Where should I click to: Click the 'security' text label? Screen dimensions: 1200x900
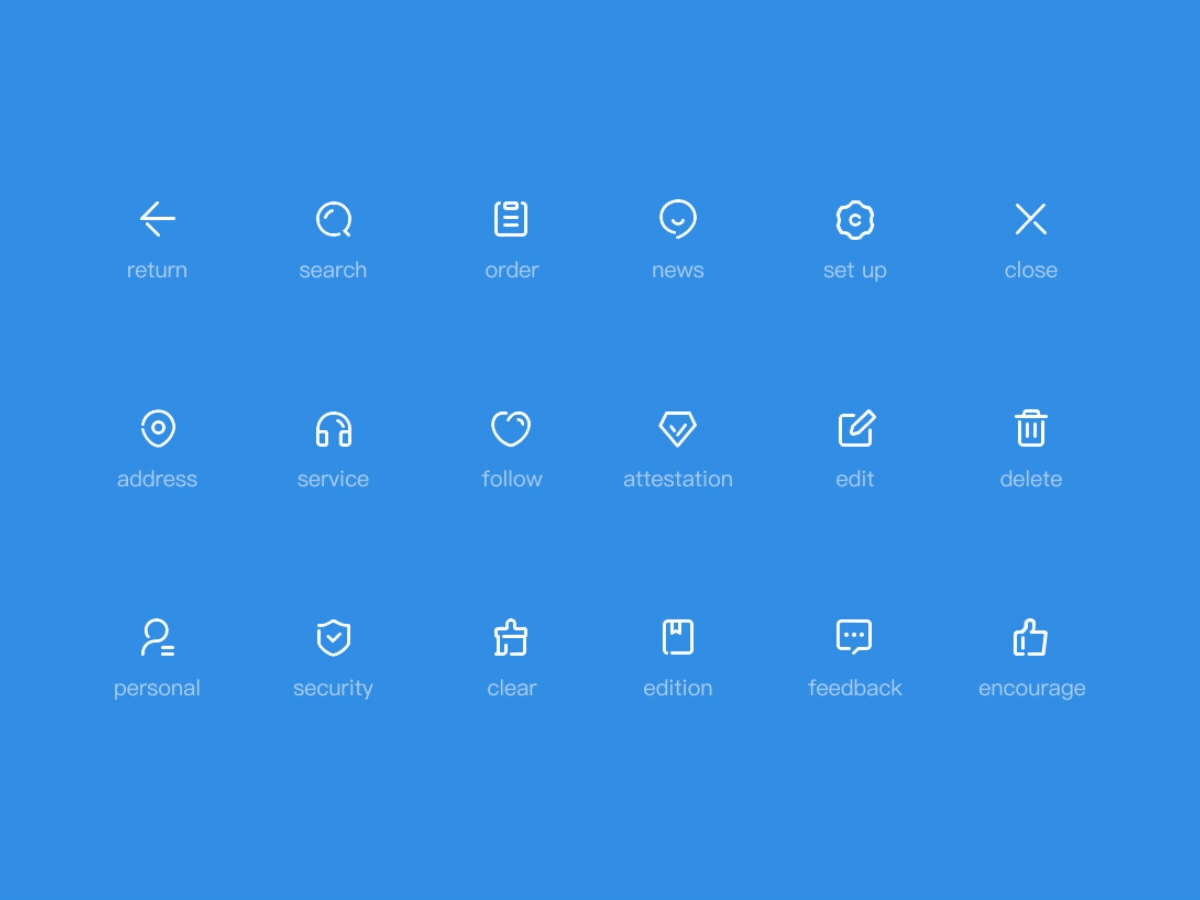click(333, 689)
